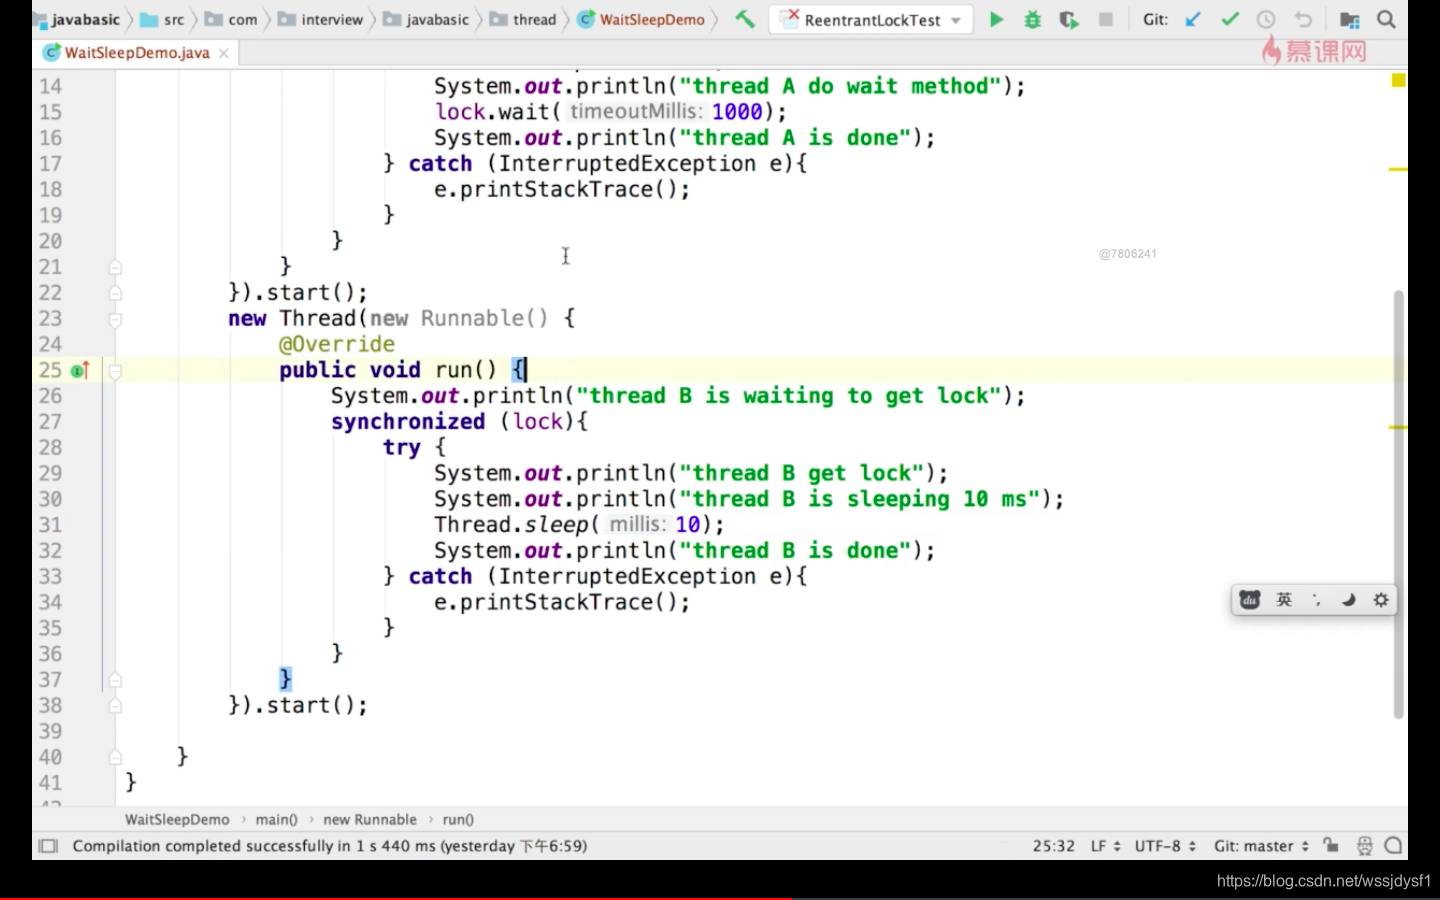Click WaitSleepDemo in bottom breadcrumb

(x=177, y=819)
